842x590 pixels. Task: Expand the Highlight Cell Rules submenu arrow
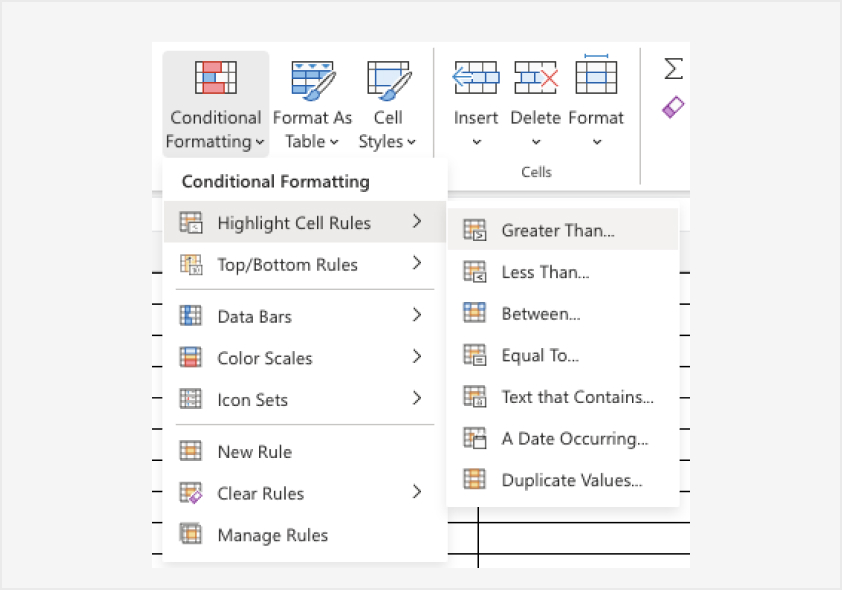(417, 221)
